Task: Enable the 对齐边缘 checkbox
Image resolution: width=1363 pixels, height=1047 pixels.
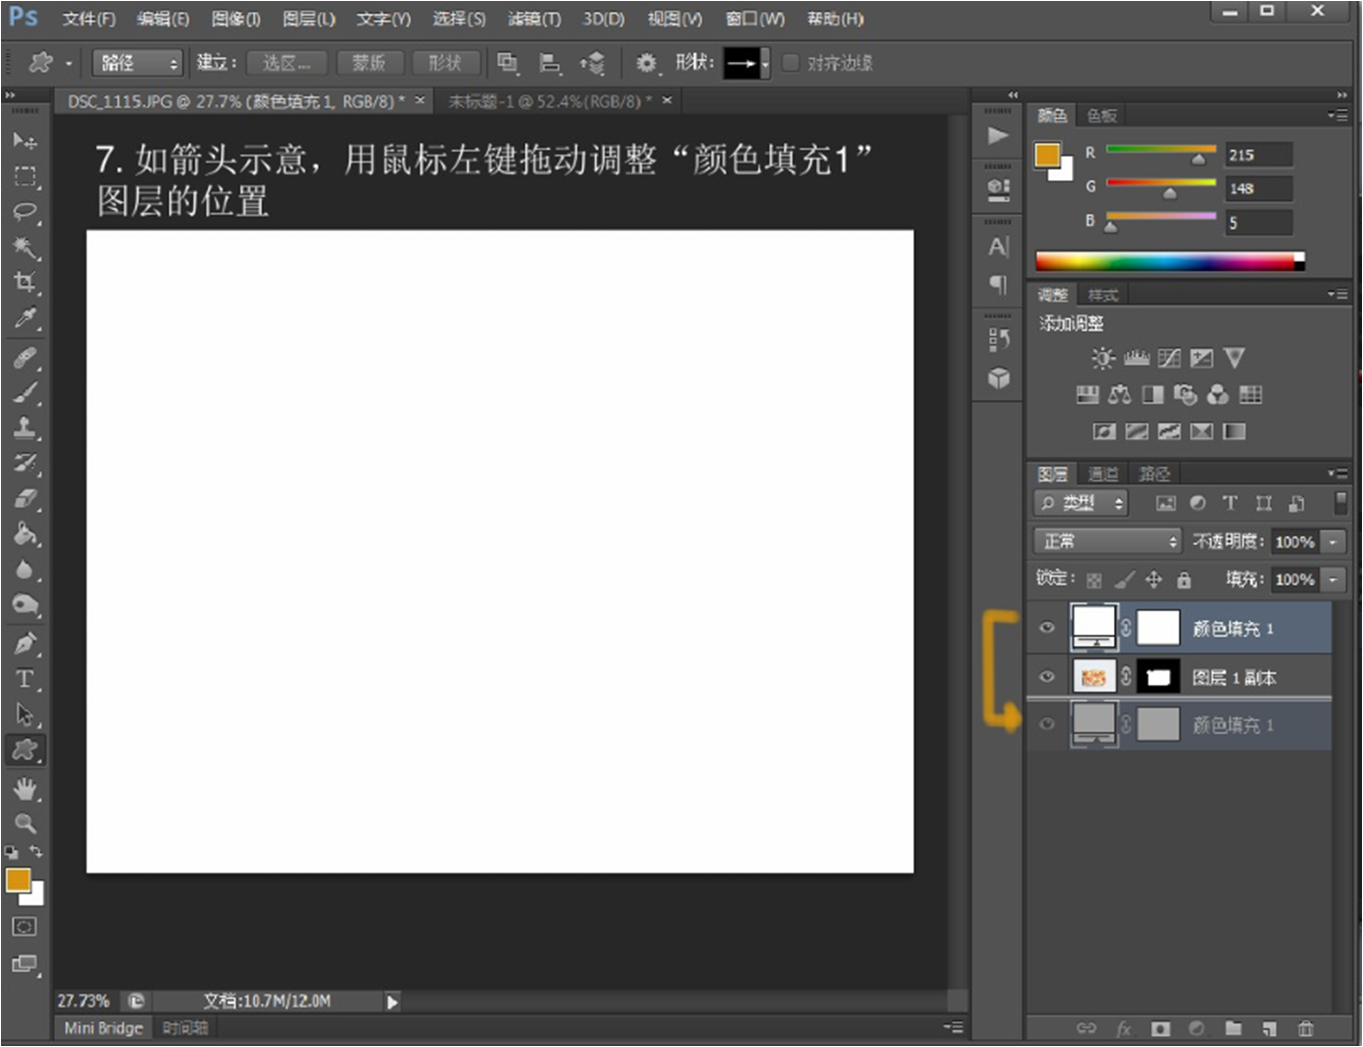Action: click(x=791, y=63)
